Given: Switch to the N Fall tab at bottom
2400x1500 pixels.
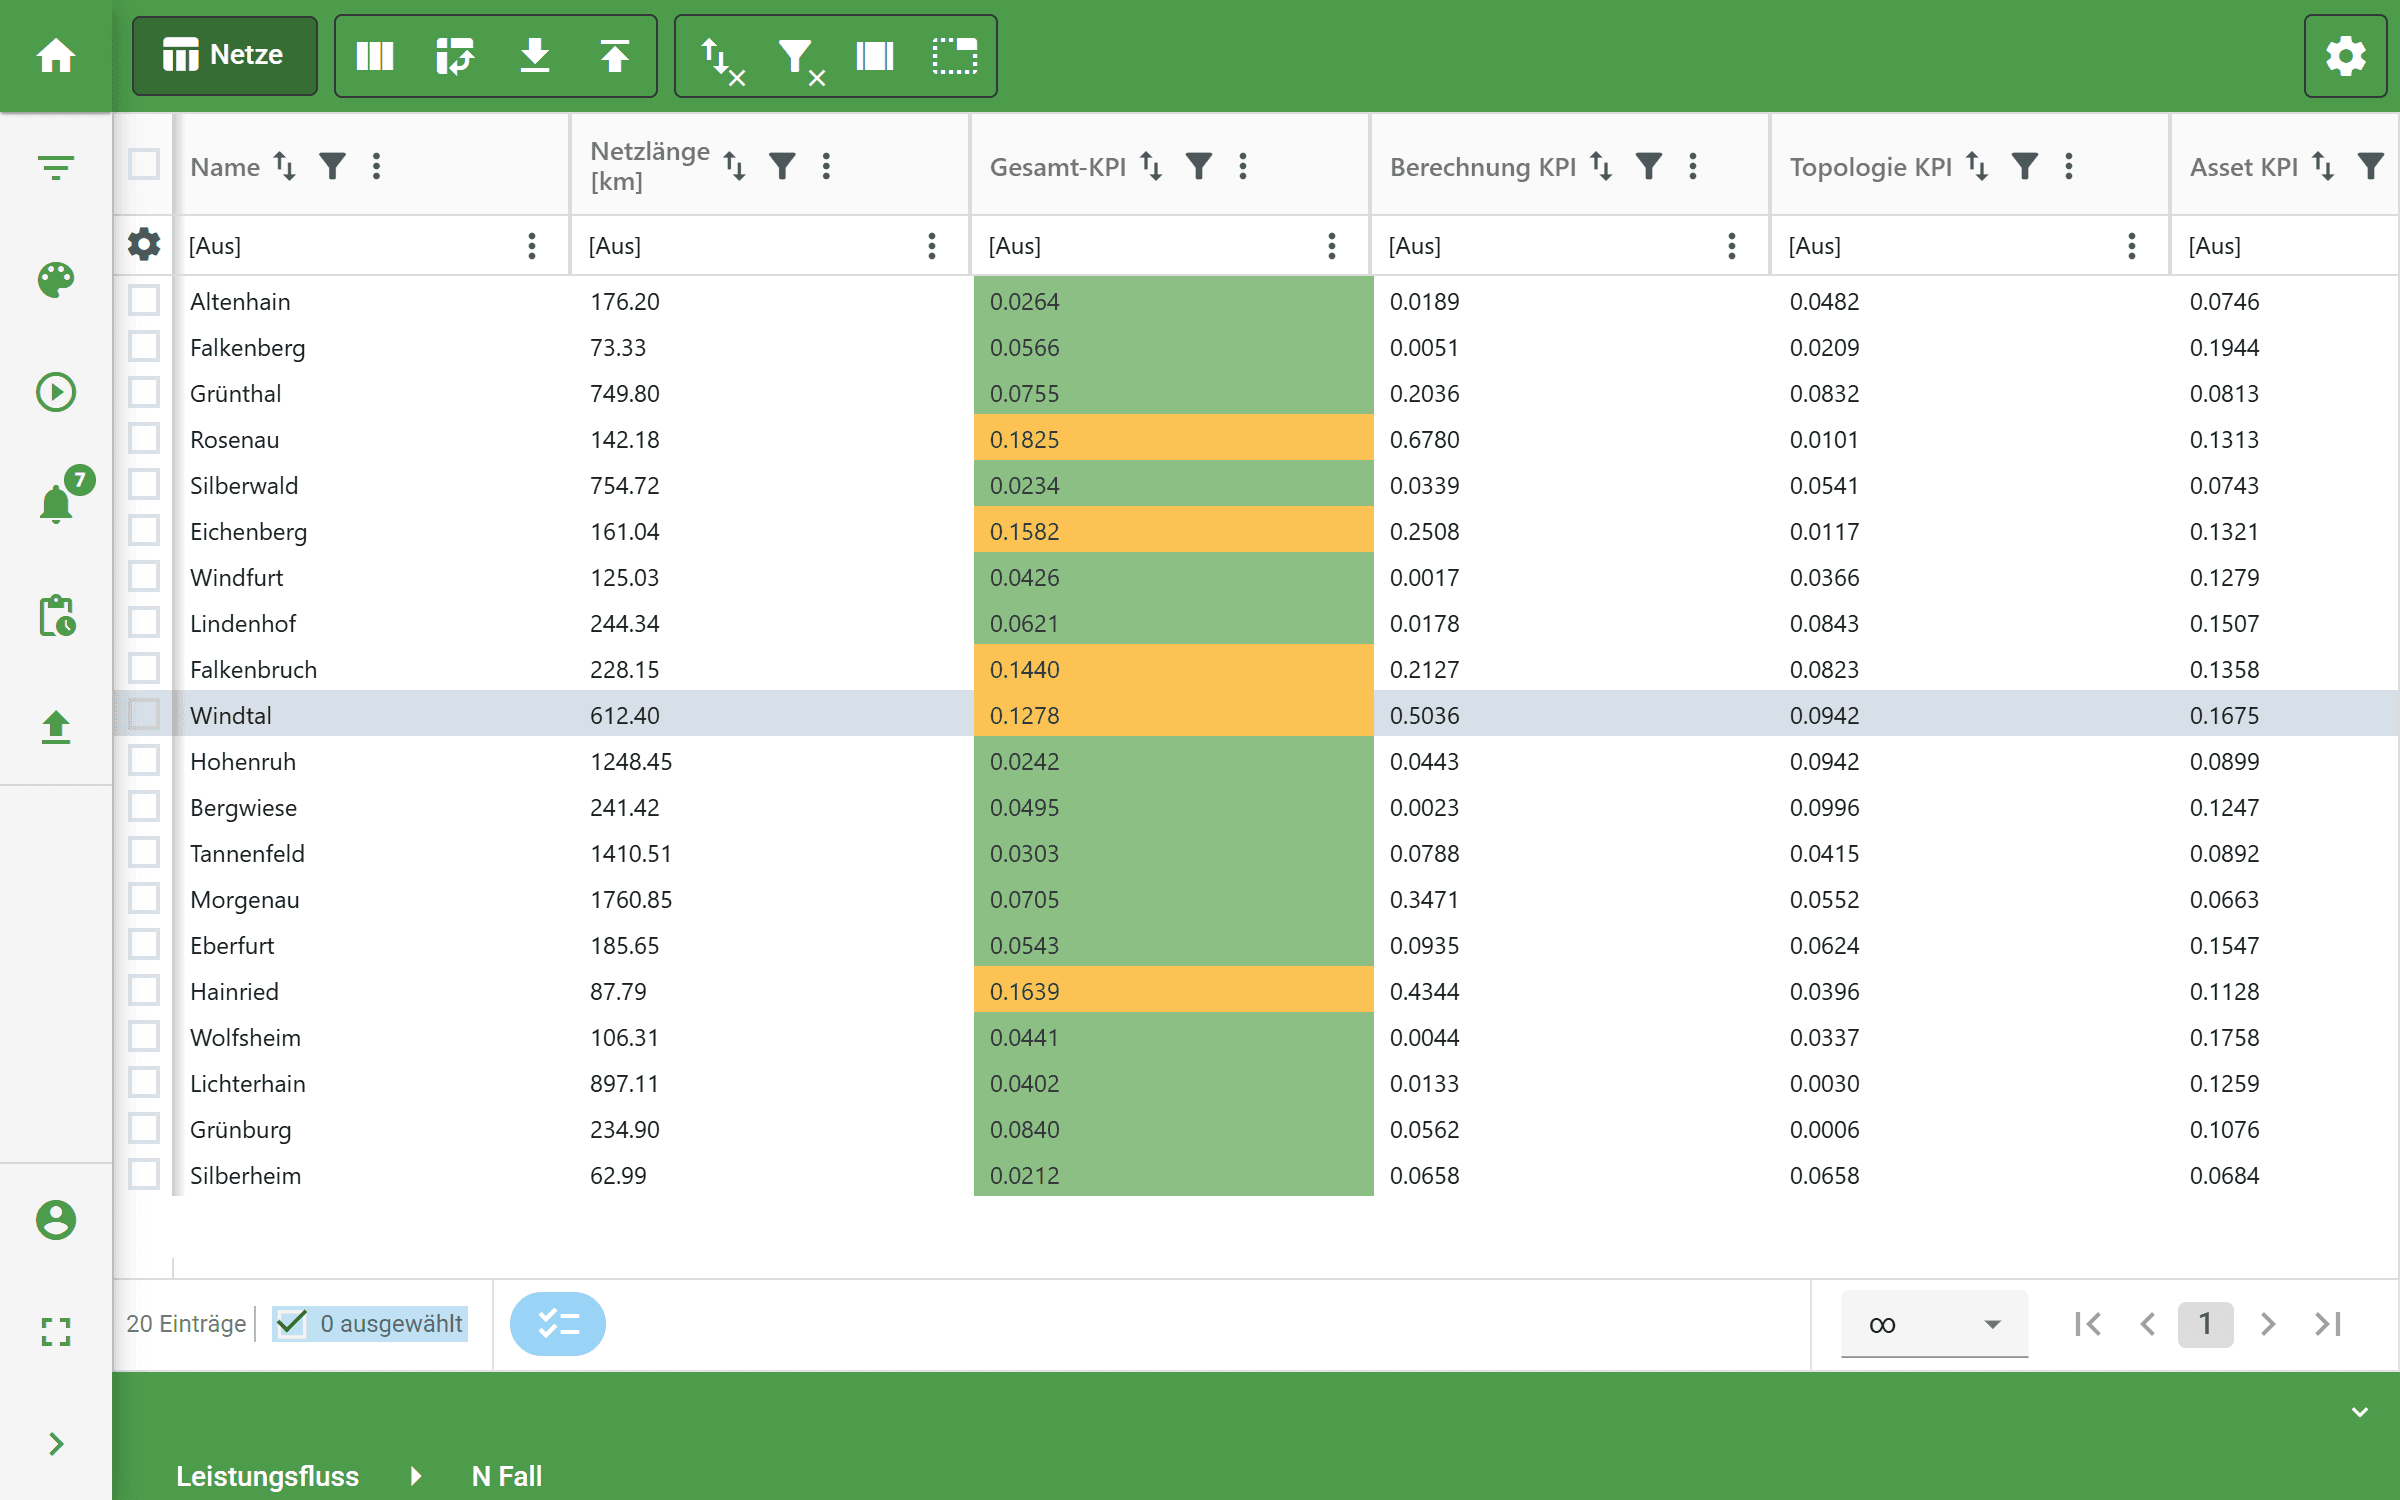Looking at the screenshot, I should (x=506, y=1476).
